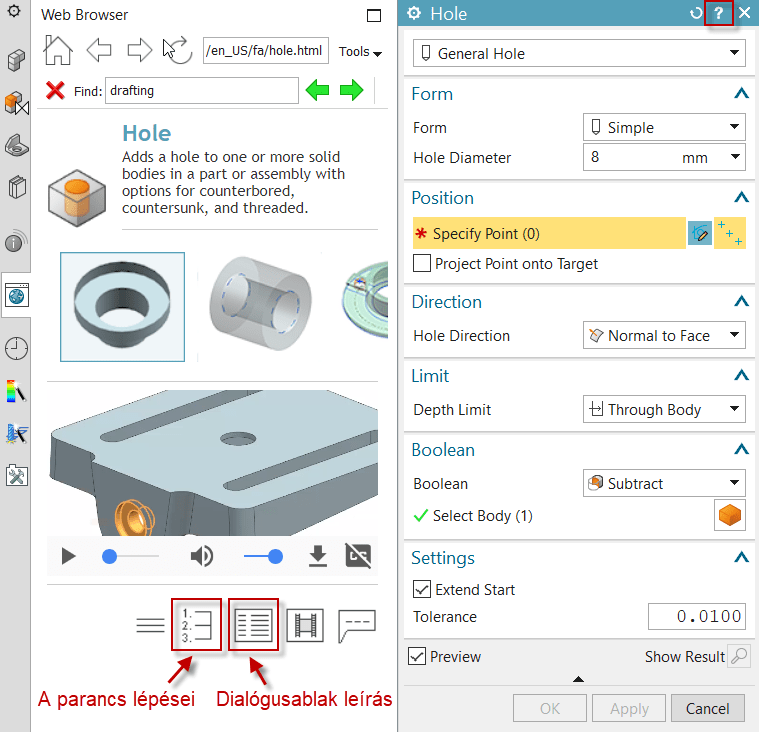Go back with the left arrow icon

click(99, 50)
